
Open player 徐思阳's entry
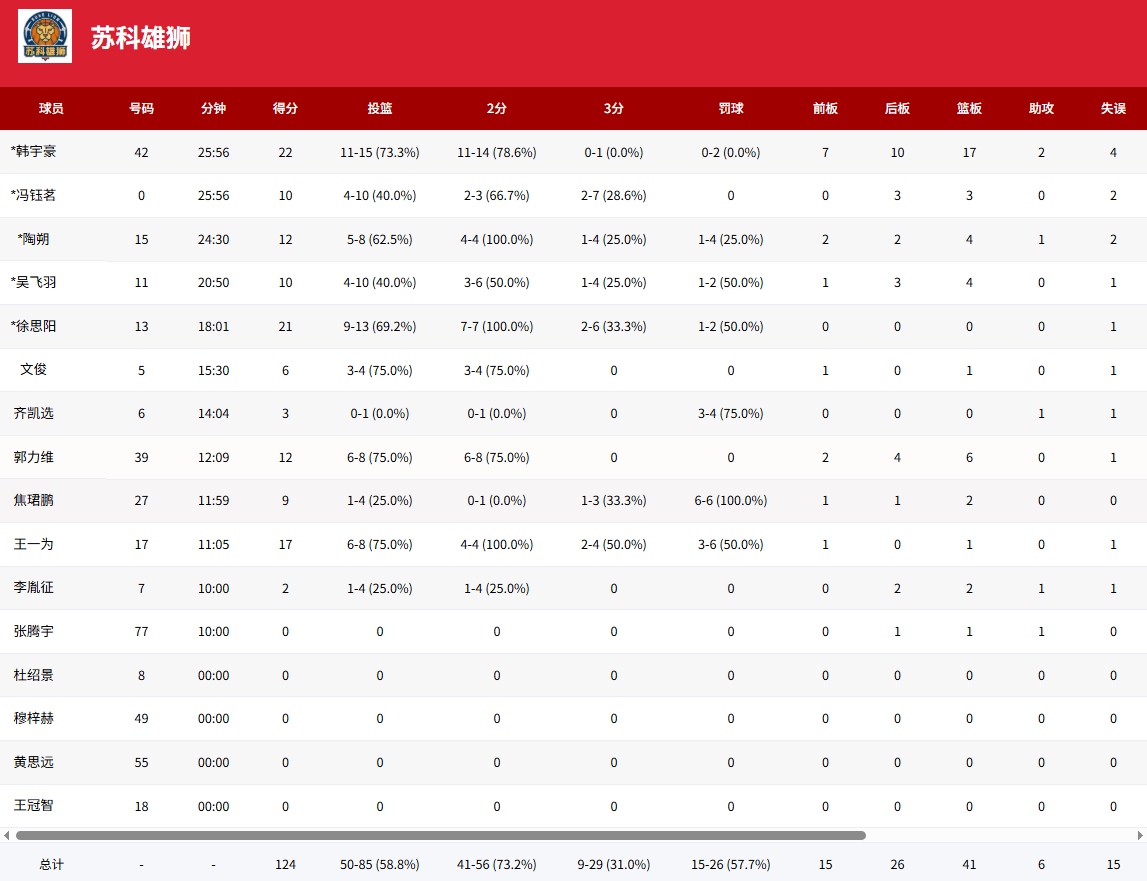(34, 326)
